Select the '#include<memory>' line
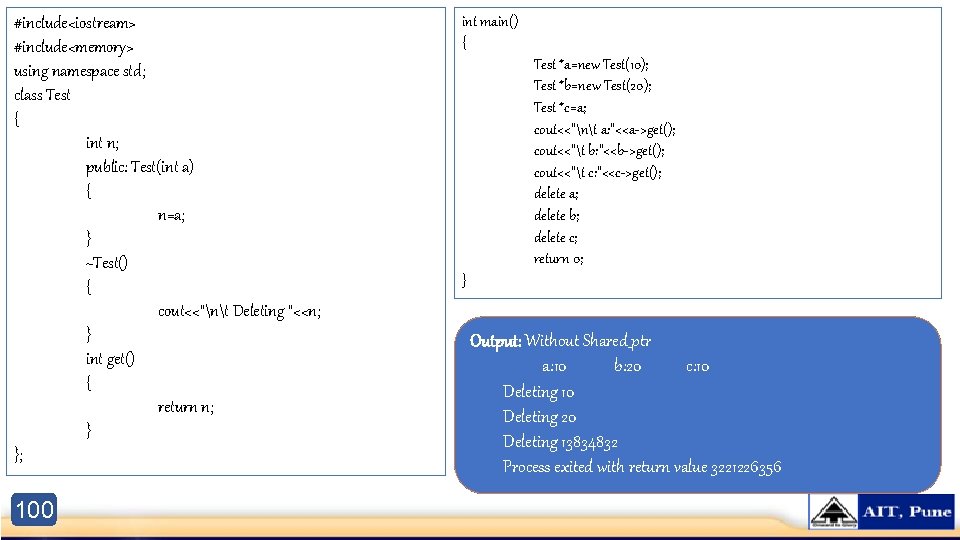 pos(73,47)
